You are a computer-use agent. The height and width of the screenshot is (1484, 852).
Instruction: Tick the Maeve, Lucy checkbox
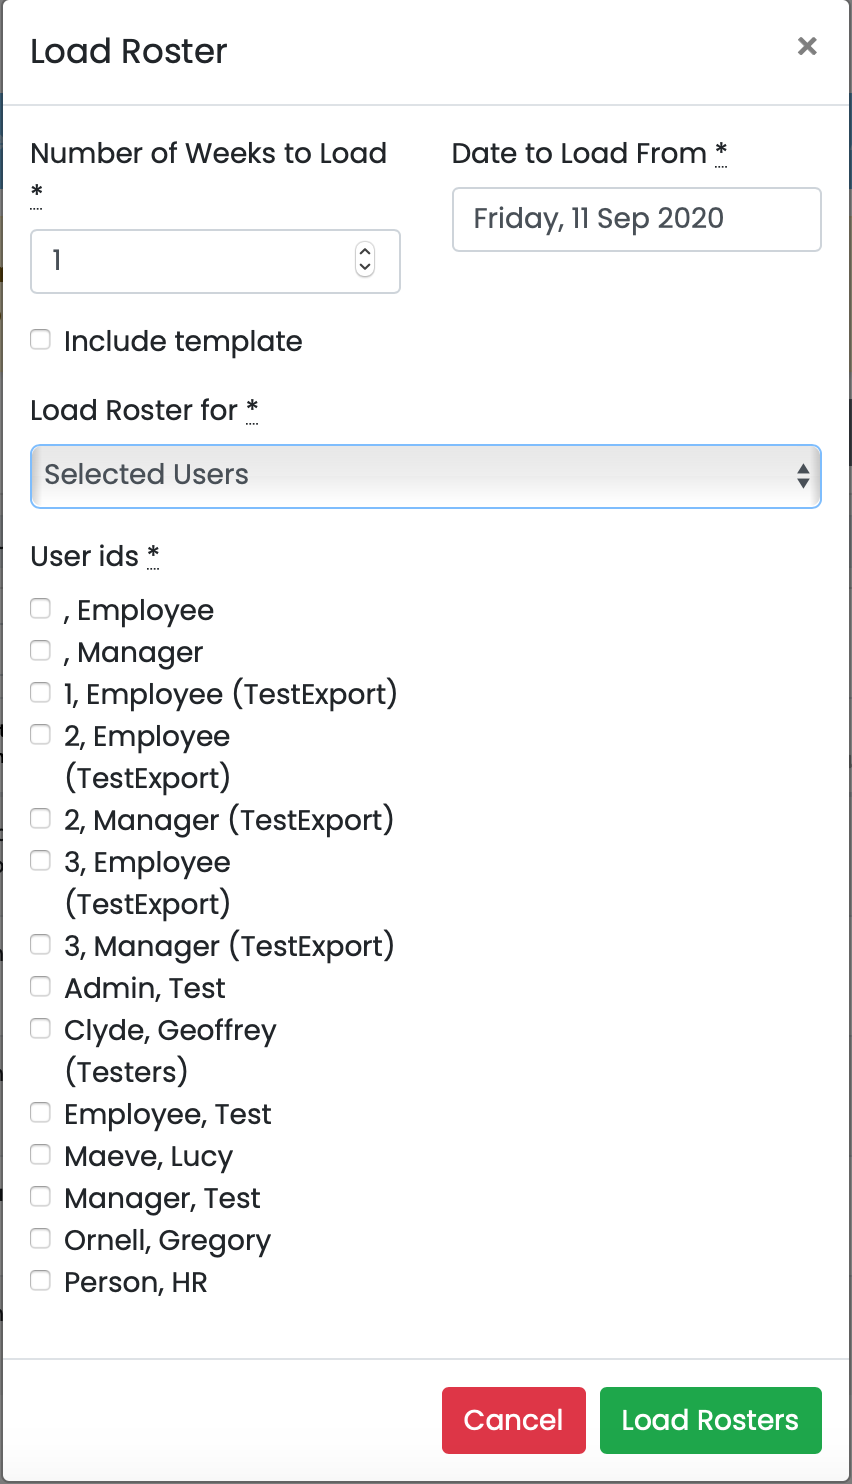point(41,1154)
